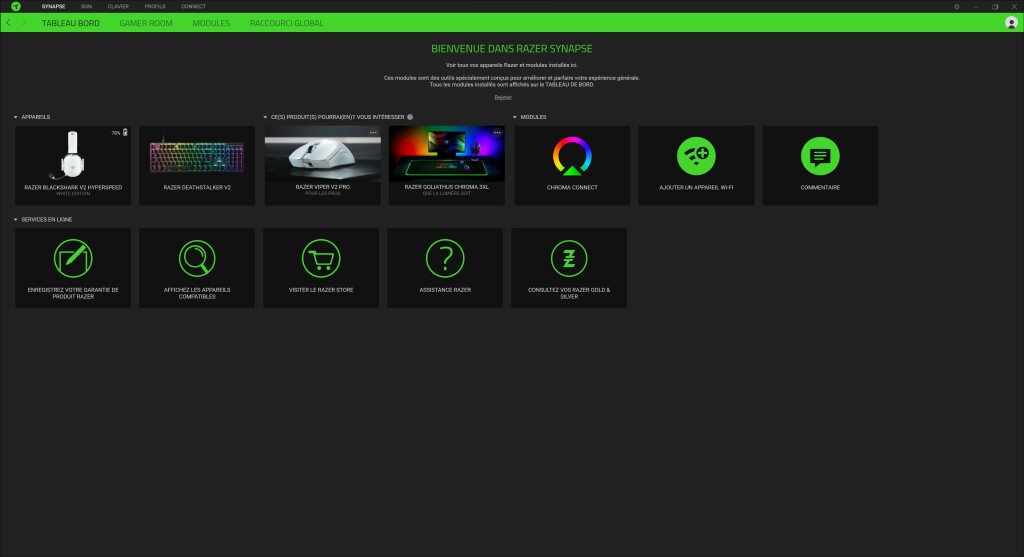The height and width of the screenshot is (557, 1024).
Task: Click info icon beside produits pourraient vous intéresser
Action: [x=410, y=117]
